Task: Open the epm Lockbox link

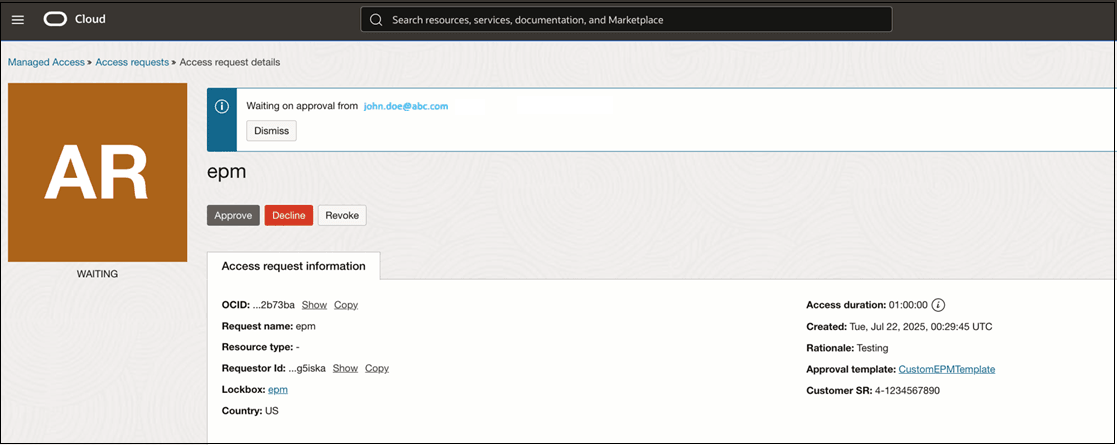Action: coord(278,389)
